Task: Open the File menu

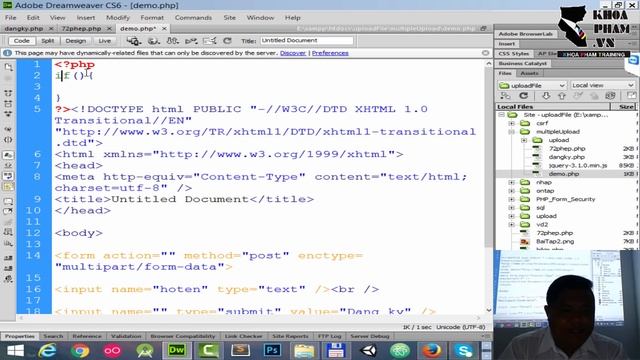Action: point(11,18)
